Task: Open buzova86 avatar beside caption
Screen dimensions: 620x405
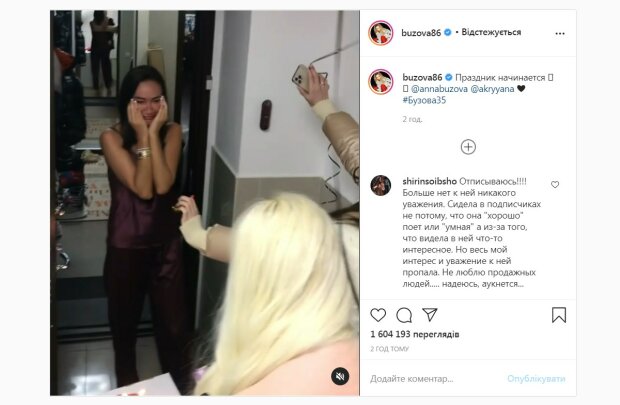Action: tap(381, 81)
